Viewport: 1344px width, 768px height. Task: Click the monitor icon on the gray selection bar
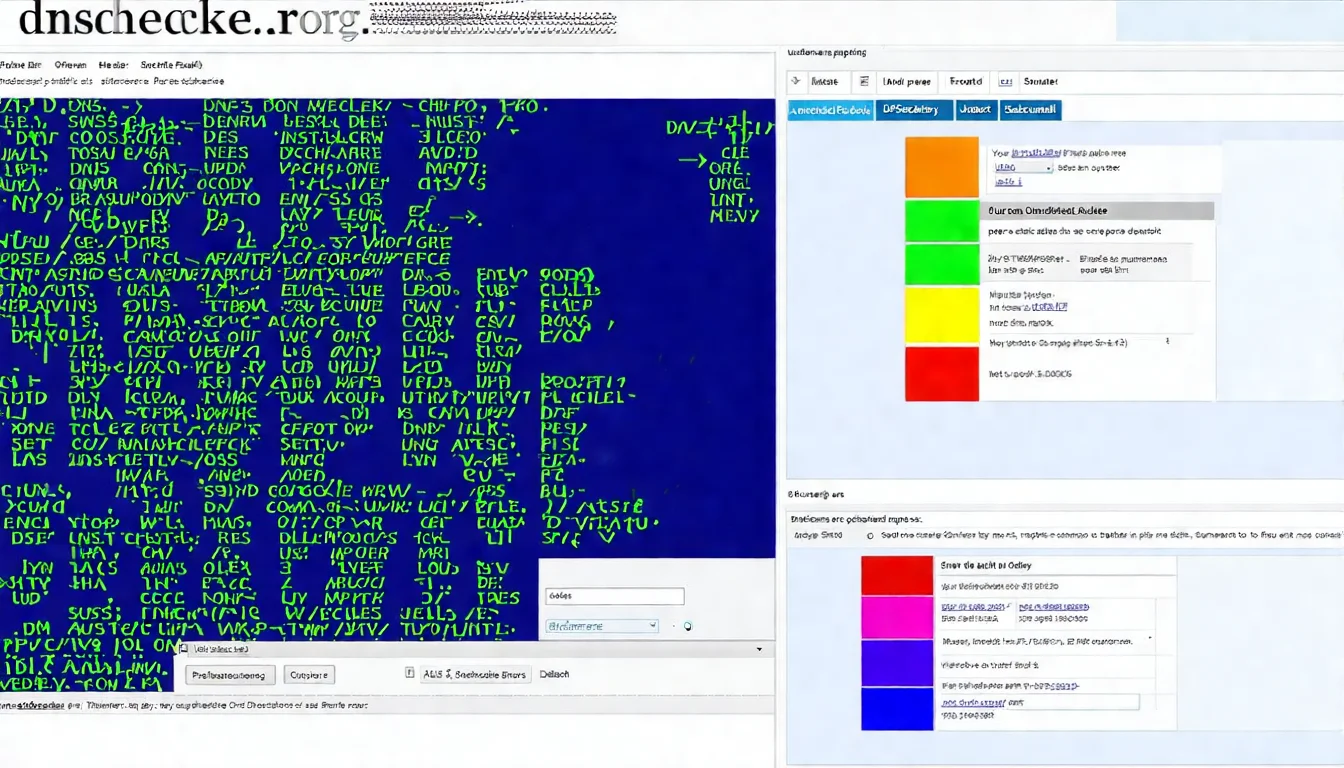(184, 648)
